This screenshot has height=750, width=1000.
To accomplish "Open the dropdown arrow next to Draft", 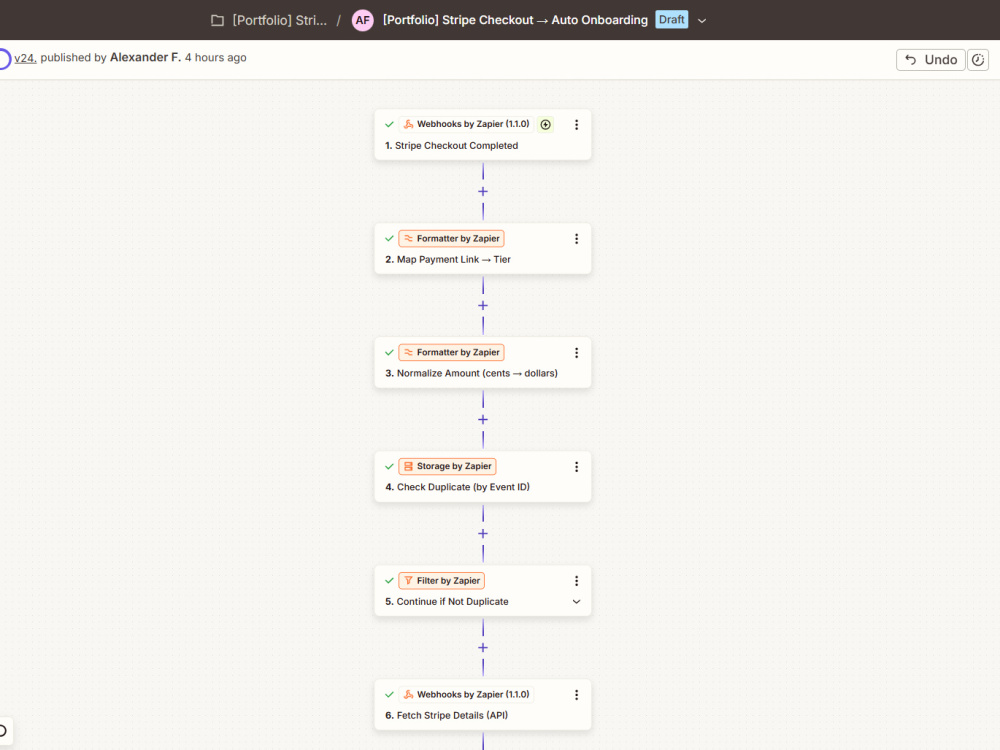I will 702,20.
